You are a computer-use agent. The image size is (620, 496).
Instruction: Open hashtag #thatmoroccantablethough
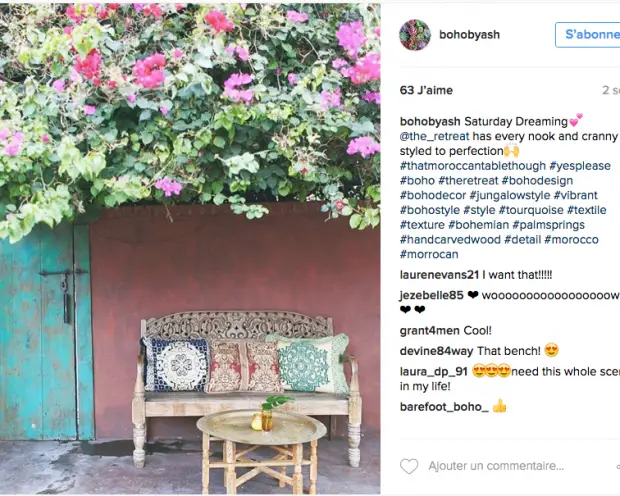473,166
